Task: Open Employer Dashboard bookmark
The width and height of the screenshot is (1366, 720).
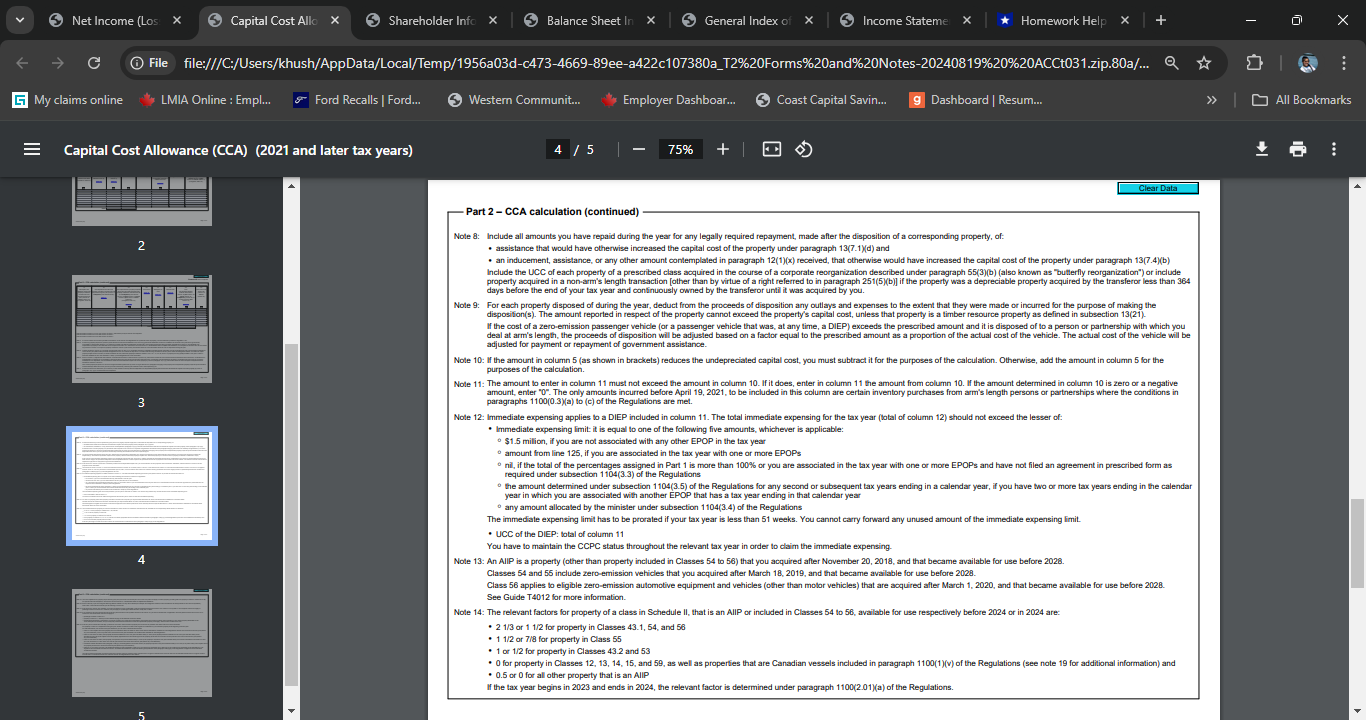Action: (x=668, y=100)
